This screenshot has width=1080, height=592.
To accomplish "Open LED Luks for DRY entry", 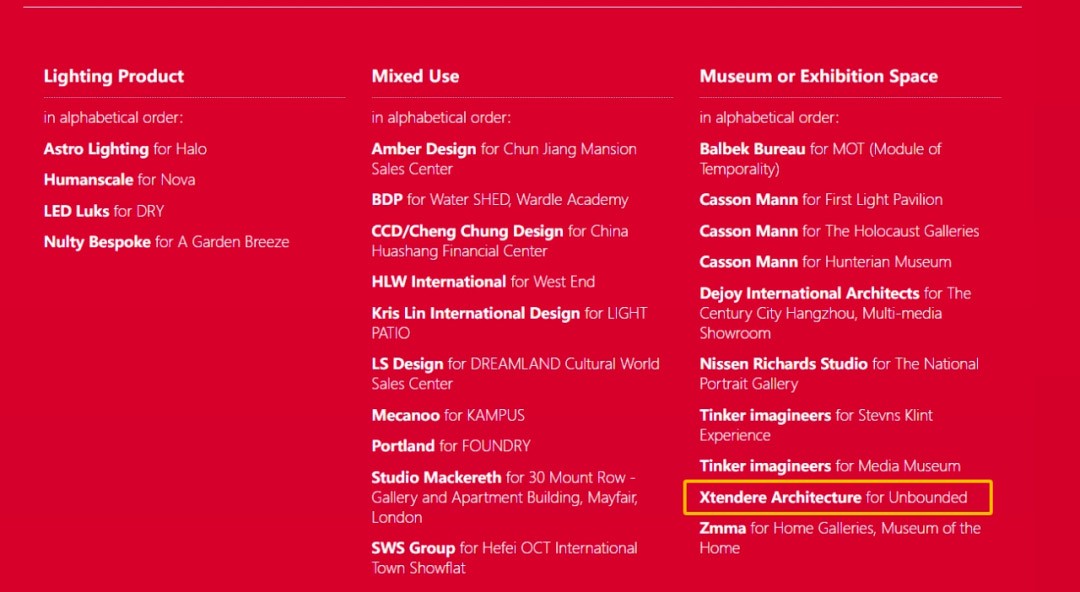I will [x=103, y=211].
